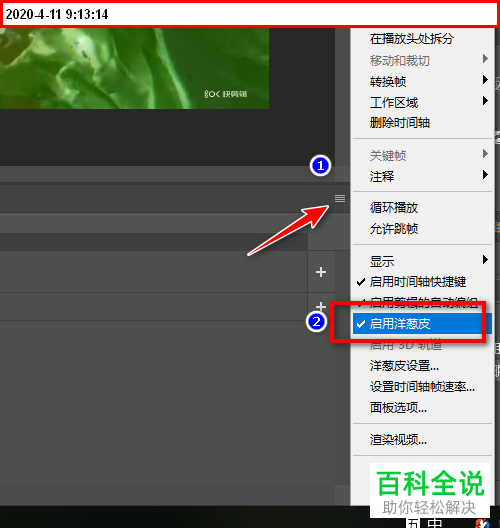Open 洋葱皮设置... dialog

point(422,366)
